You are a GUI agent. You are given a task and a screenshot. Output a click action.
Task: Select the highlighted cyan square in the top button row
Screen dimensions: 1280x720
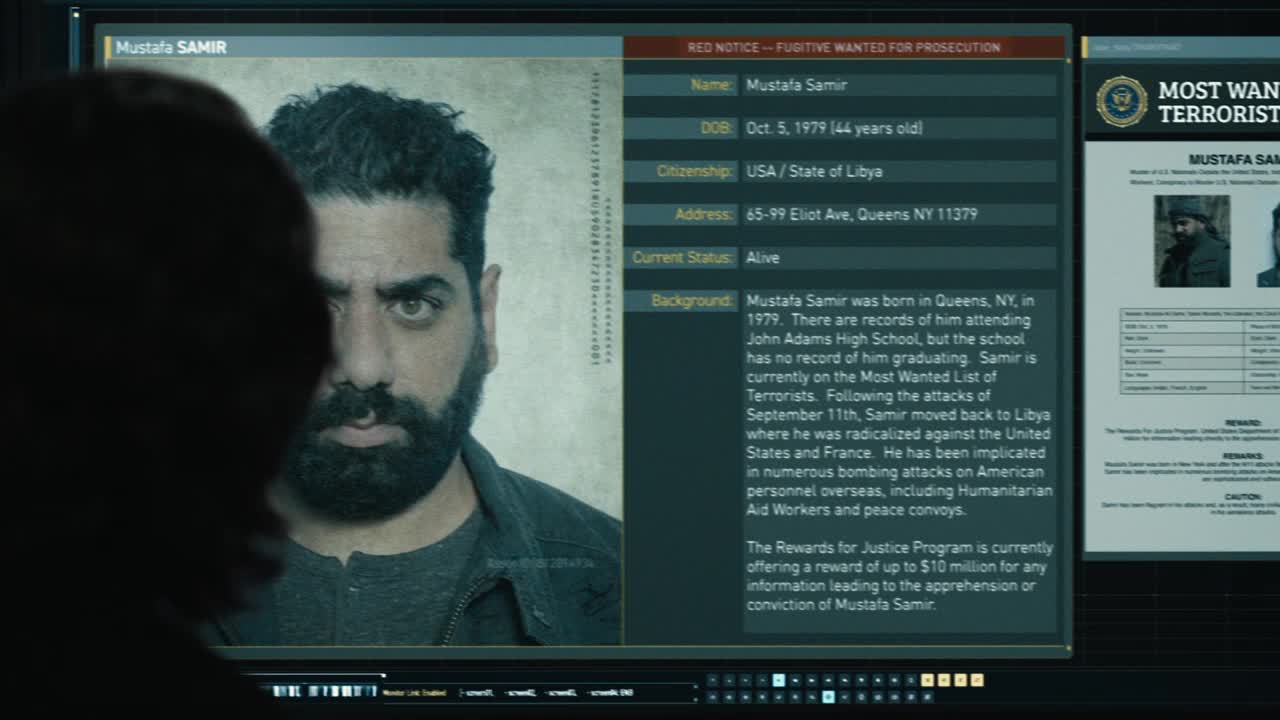click(x=778, y=680)
